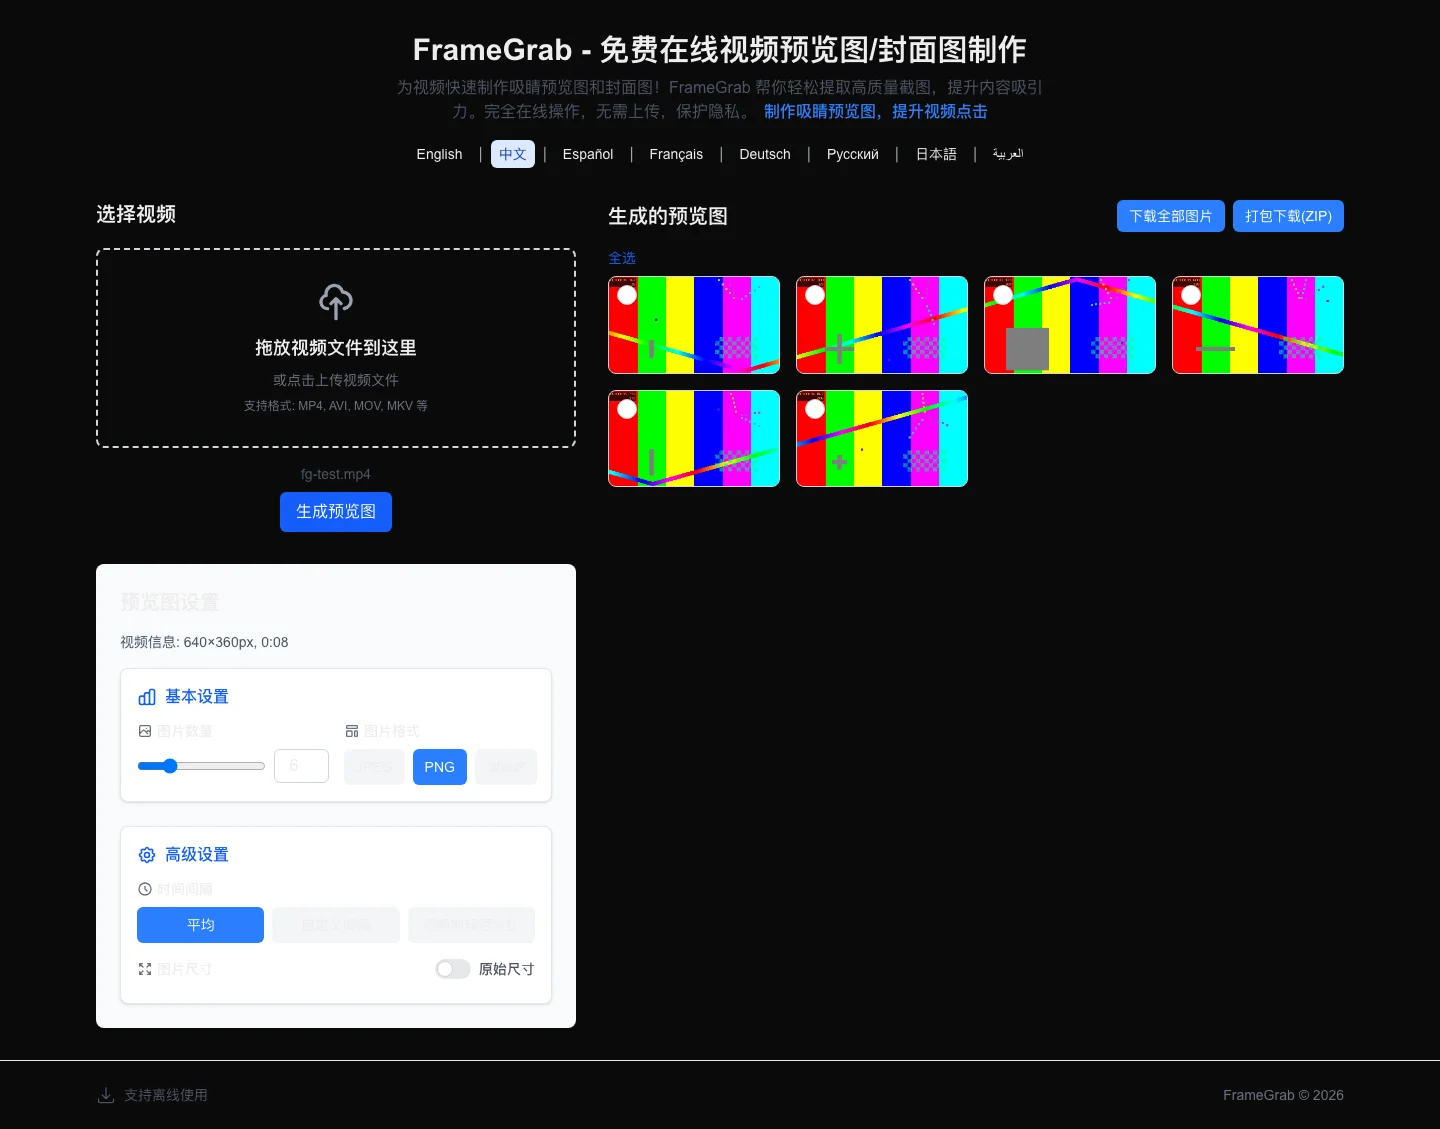Open the thumbnail with the small gray plus
This screenshot has height=1129, width=1440.
(x=882, y=439)
